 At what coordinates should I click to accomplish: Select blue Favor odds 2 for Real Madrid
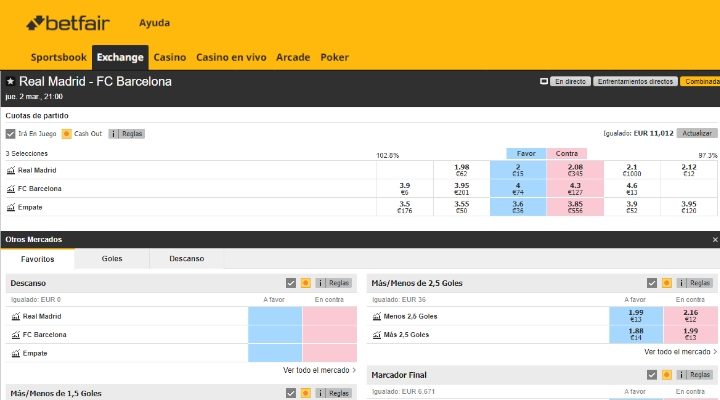click(518, 170)
